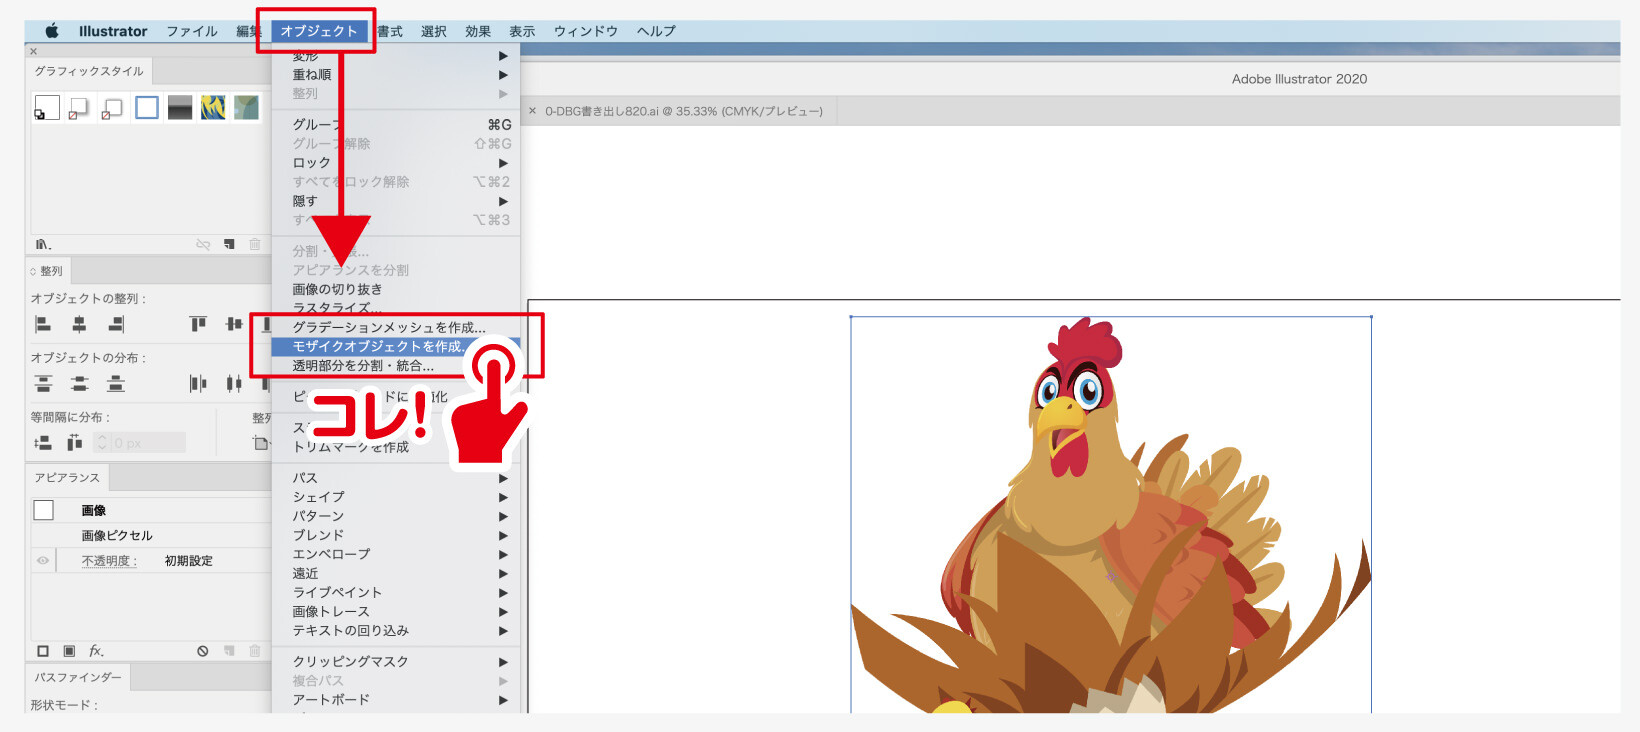Clear appearance with the no-entry icon

point(203,651)
